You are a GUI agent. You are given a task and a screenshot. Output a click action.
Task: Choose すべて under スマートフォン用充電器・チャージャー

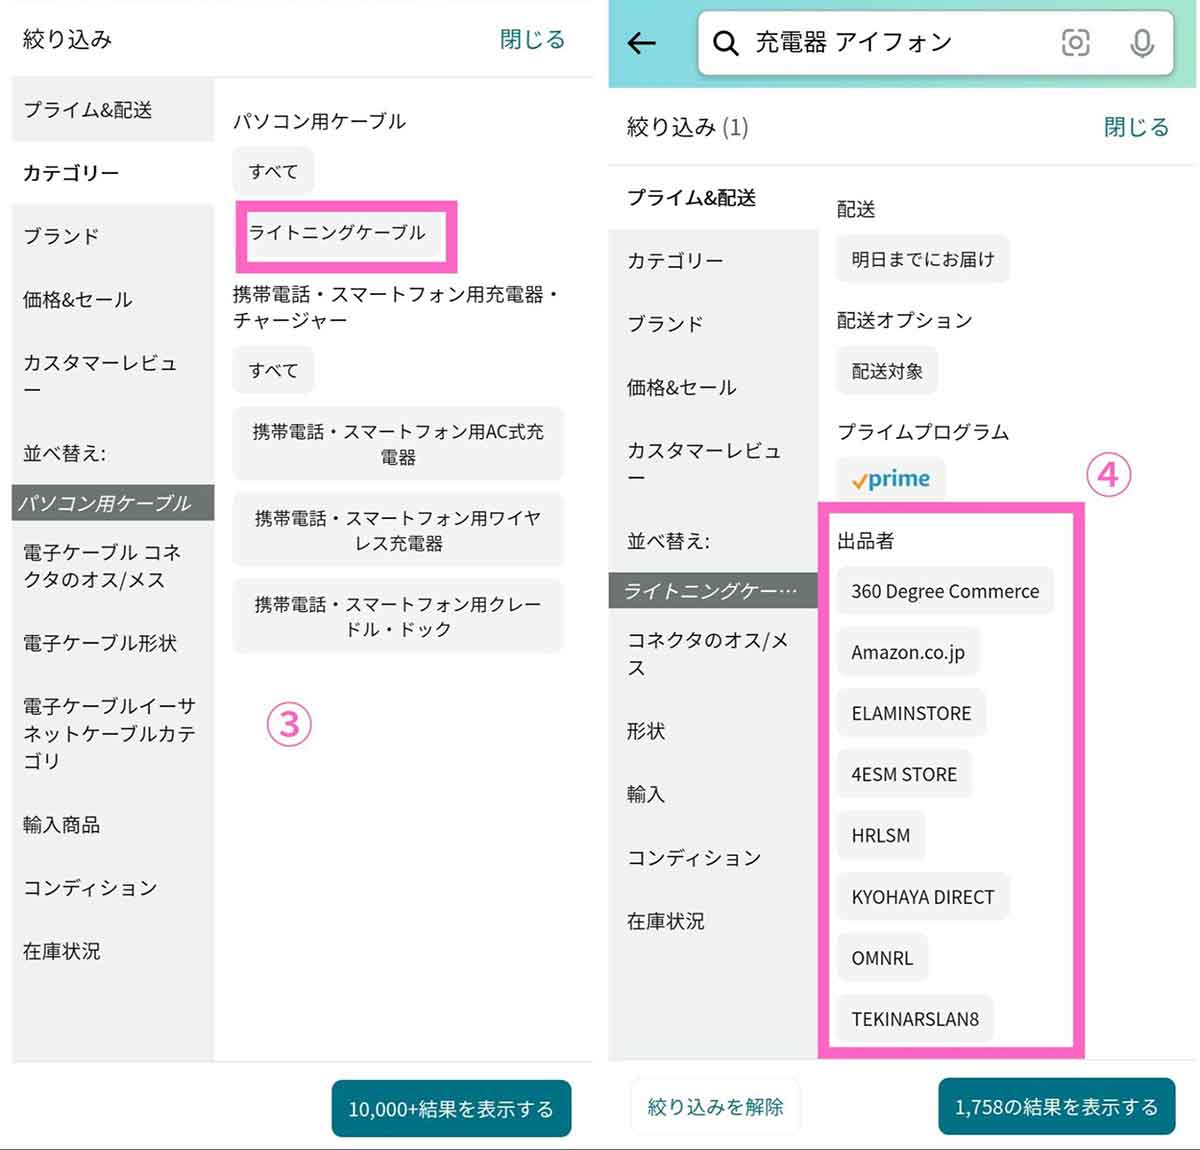(x=273, y=370)
